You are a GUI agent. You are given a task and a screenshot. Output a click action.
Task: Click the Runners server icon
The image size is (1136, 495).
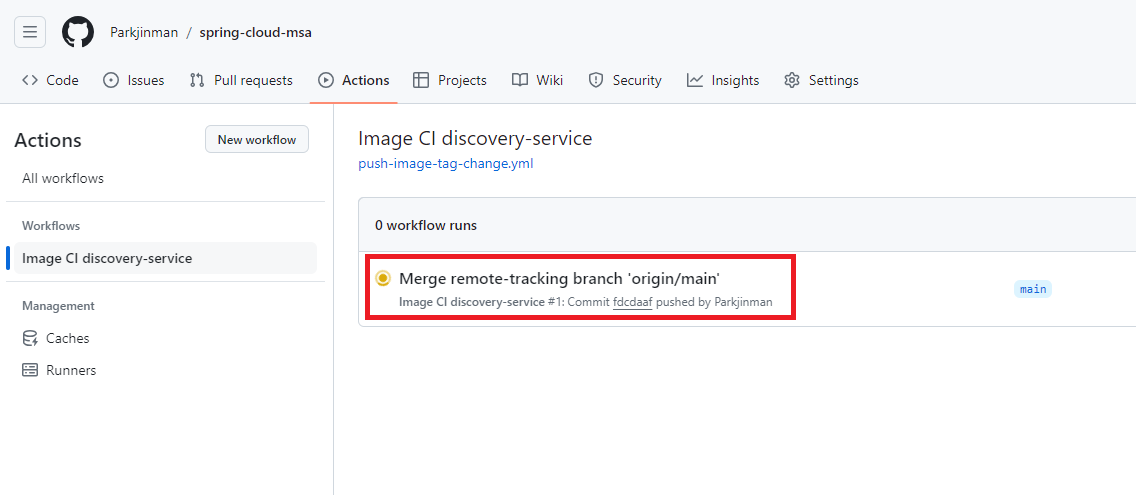(30, 370)
